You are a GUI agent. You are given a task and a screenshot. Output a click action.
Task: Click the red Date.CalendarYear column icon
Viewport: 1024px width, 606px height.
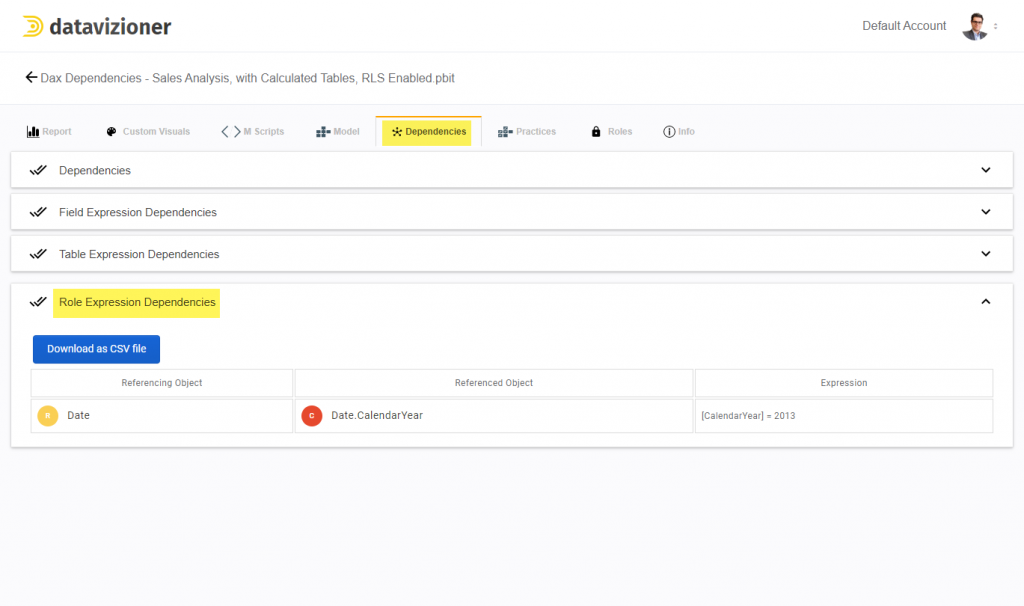312,415
